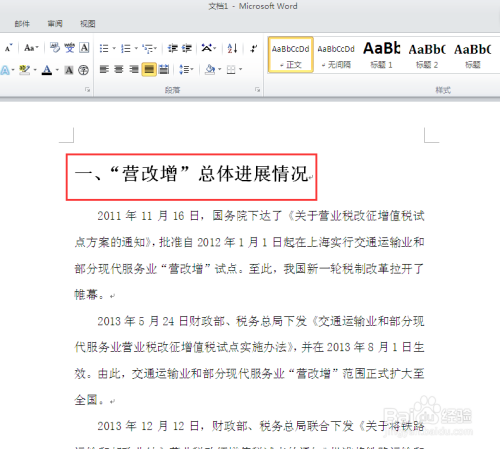The width and height of the screenshot is (500, 449).
Task: Click the Phonetic Guide icon
Action: pos(69,48)
